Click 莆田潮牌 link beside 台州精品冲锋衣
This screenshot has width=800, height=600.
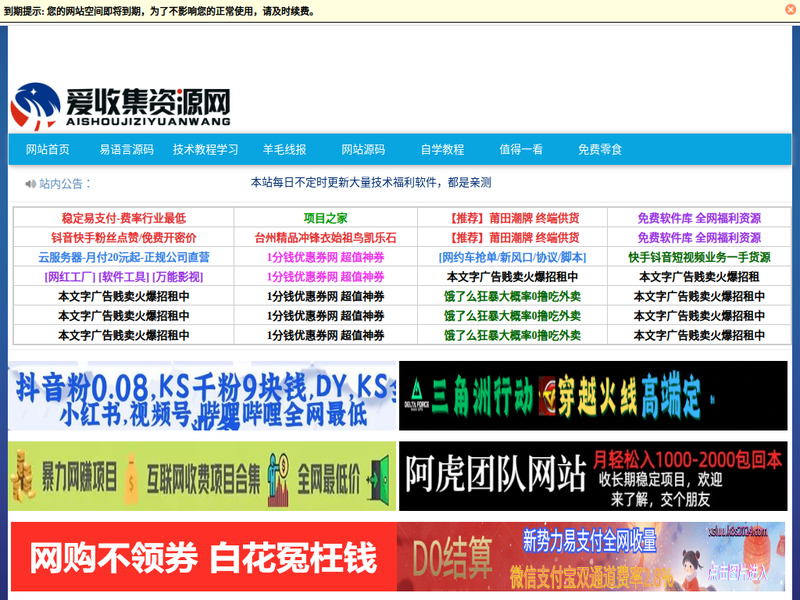[x=512, y=238]
